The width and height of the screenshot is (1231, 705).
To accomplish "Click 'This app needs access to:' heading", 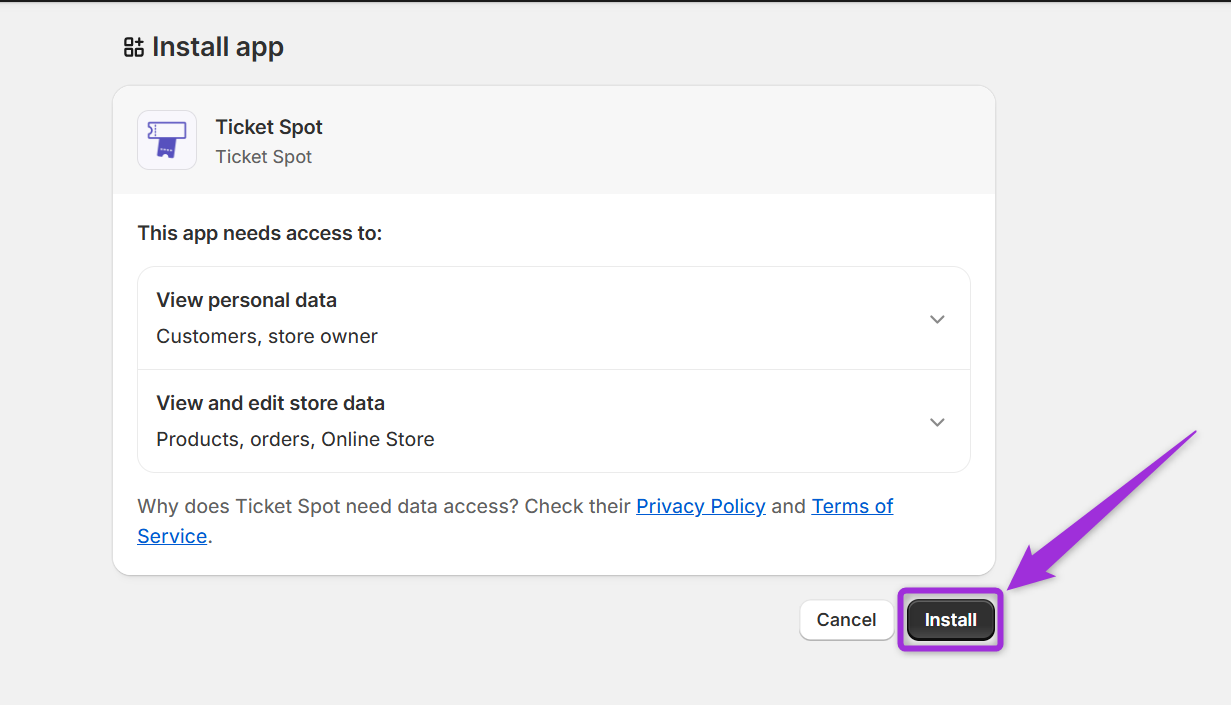I will coord(260,233).
